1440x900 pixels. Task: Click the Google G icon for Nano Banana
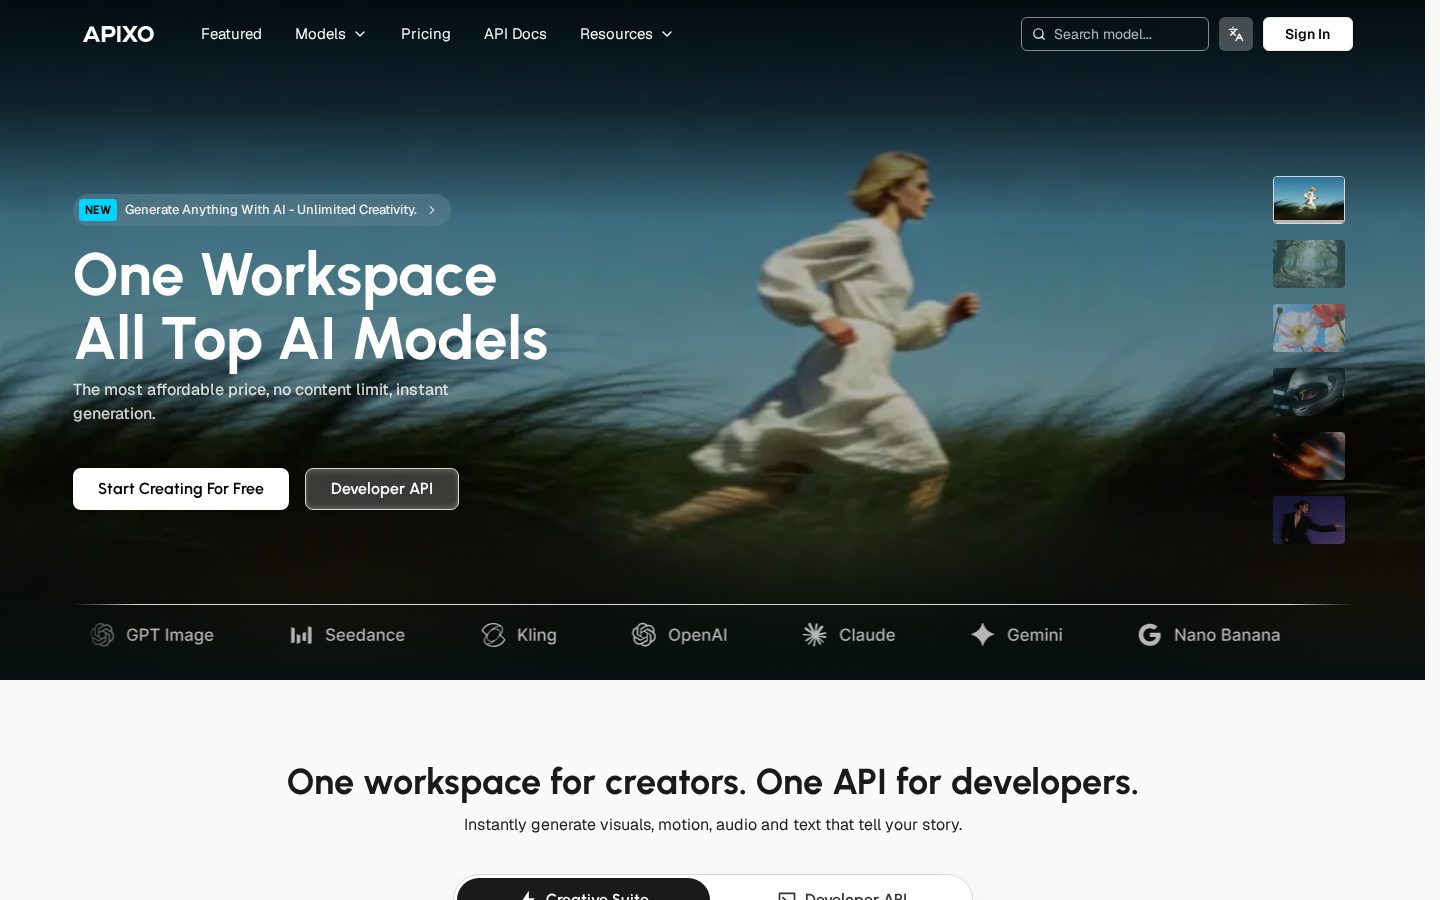click(1150, 635)
